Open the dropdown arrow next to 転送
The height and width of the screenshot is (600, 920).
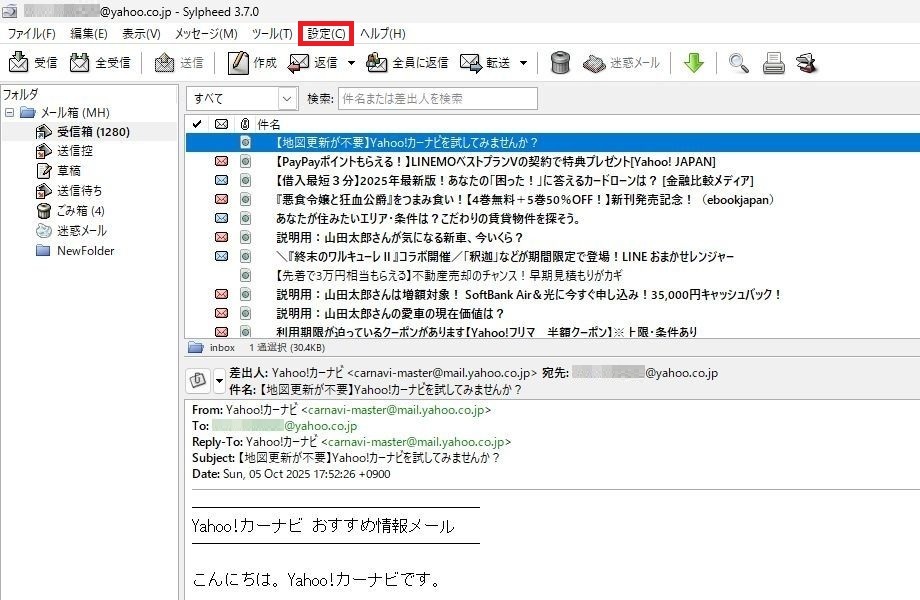tap(525, 63)
